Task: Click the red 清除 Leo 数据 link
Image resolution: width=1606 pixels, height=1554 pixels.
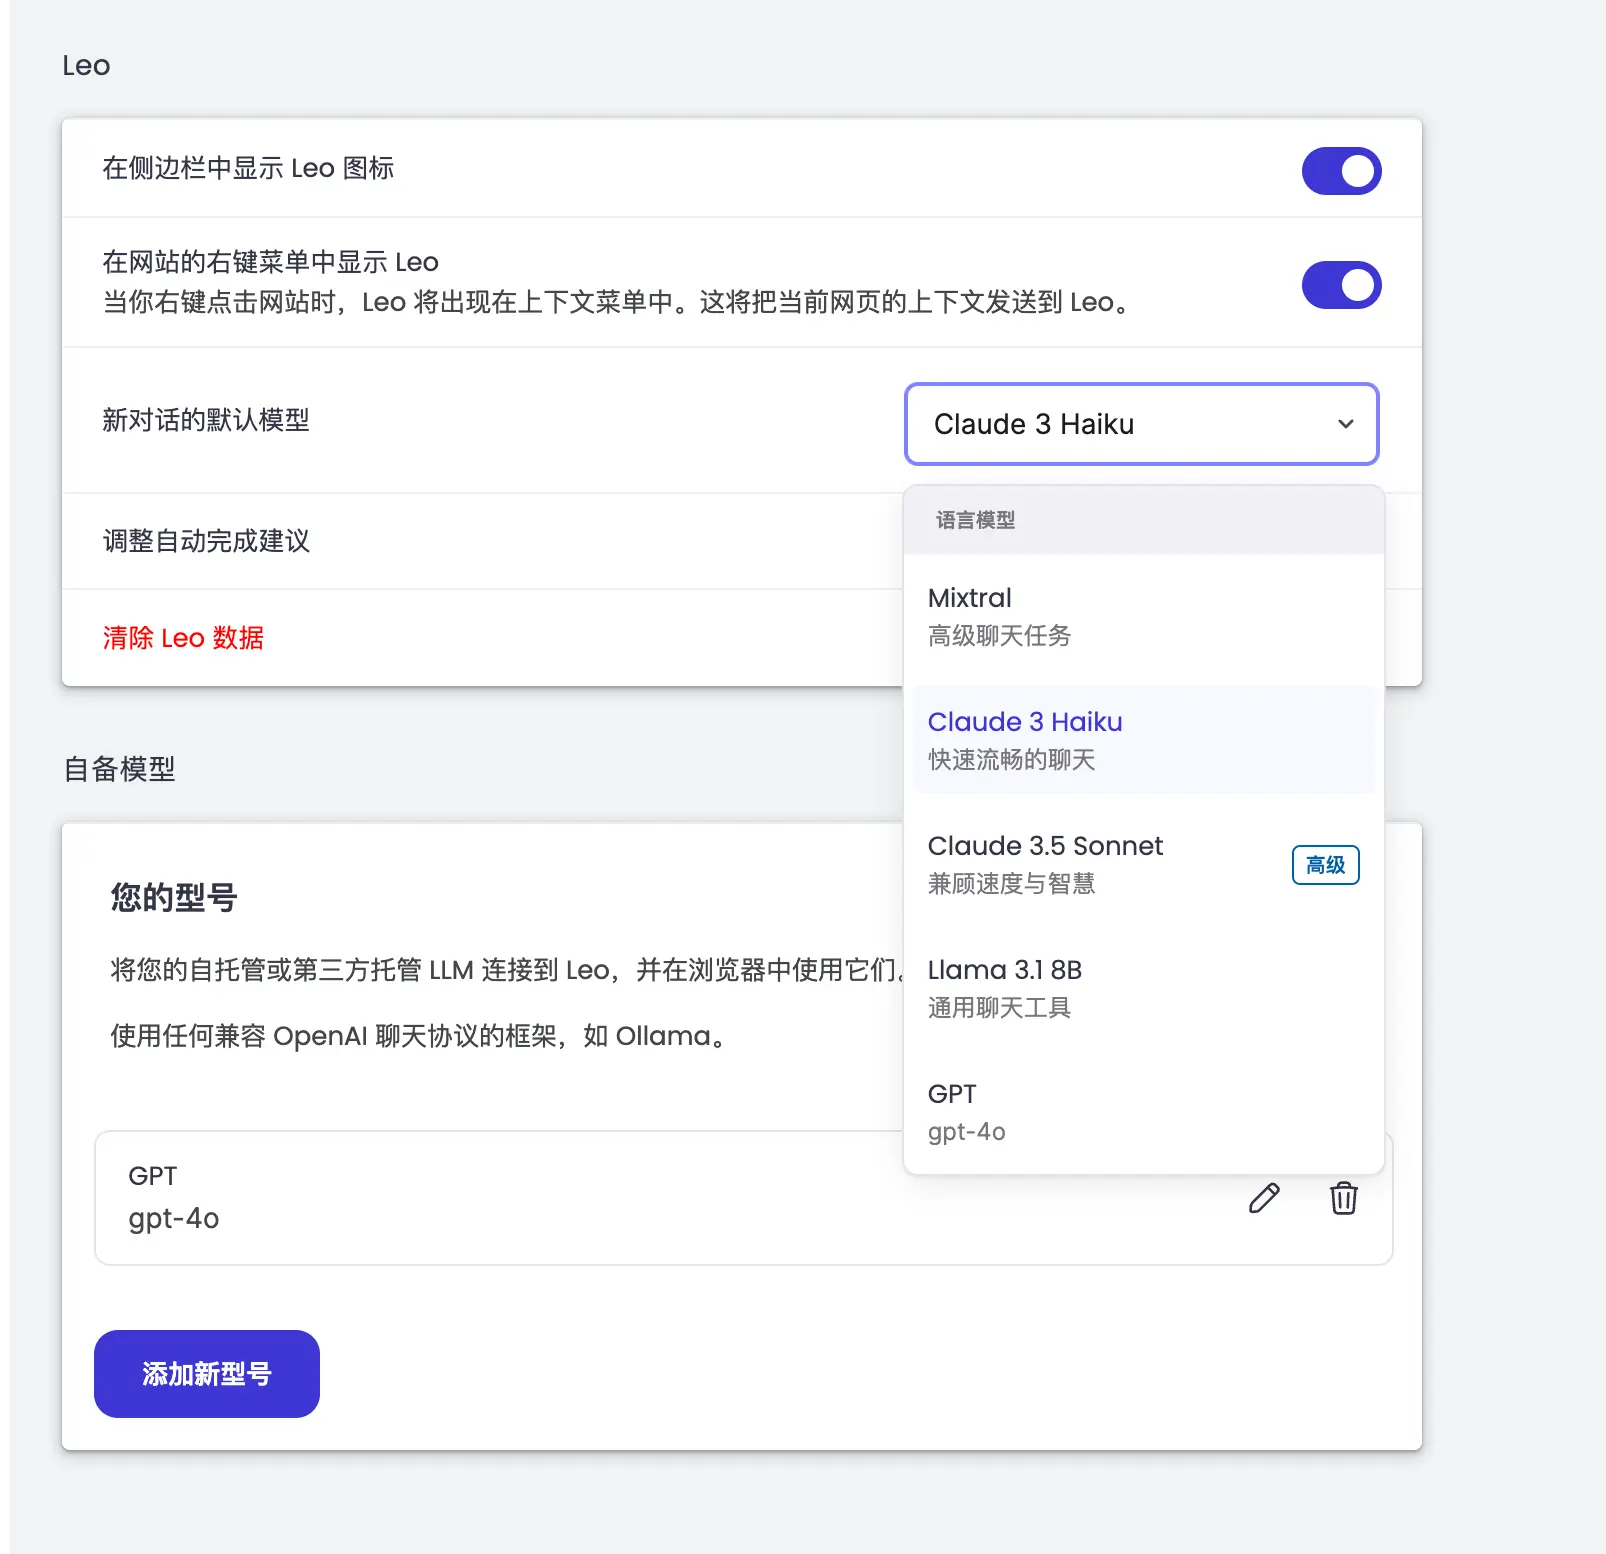Action: click(183, 638)
